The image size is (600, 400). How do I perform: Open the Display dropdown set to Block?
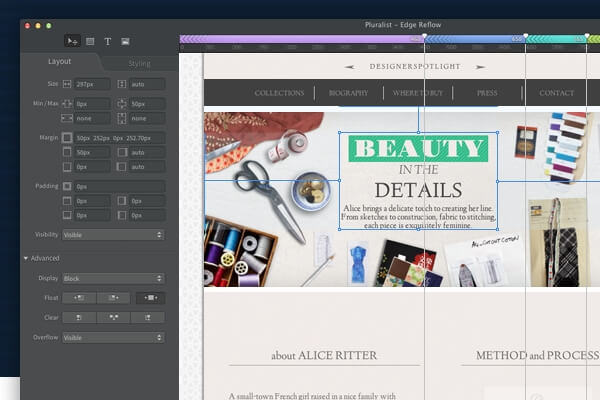click(x=112, y=278)
